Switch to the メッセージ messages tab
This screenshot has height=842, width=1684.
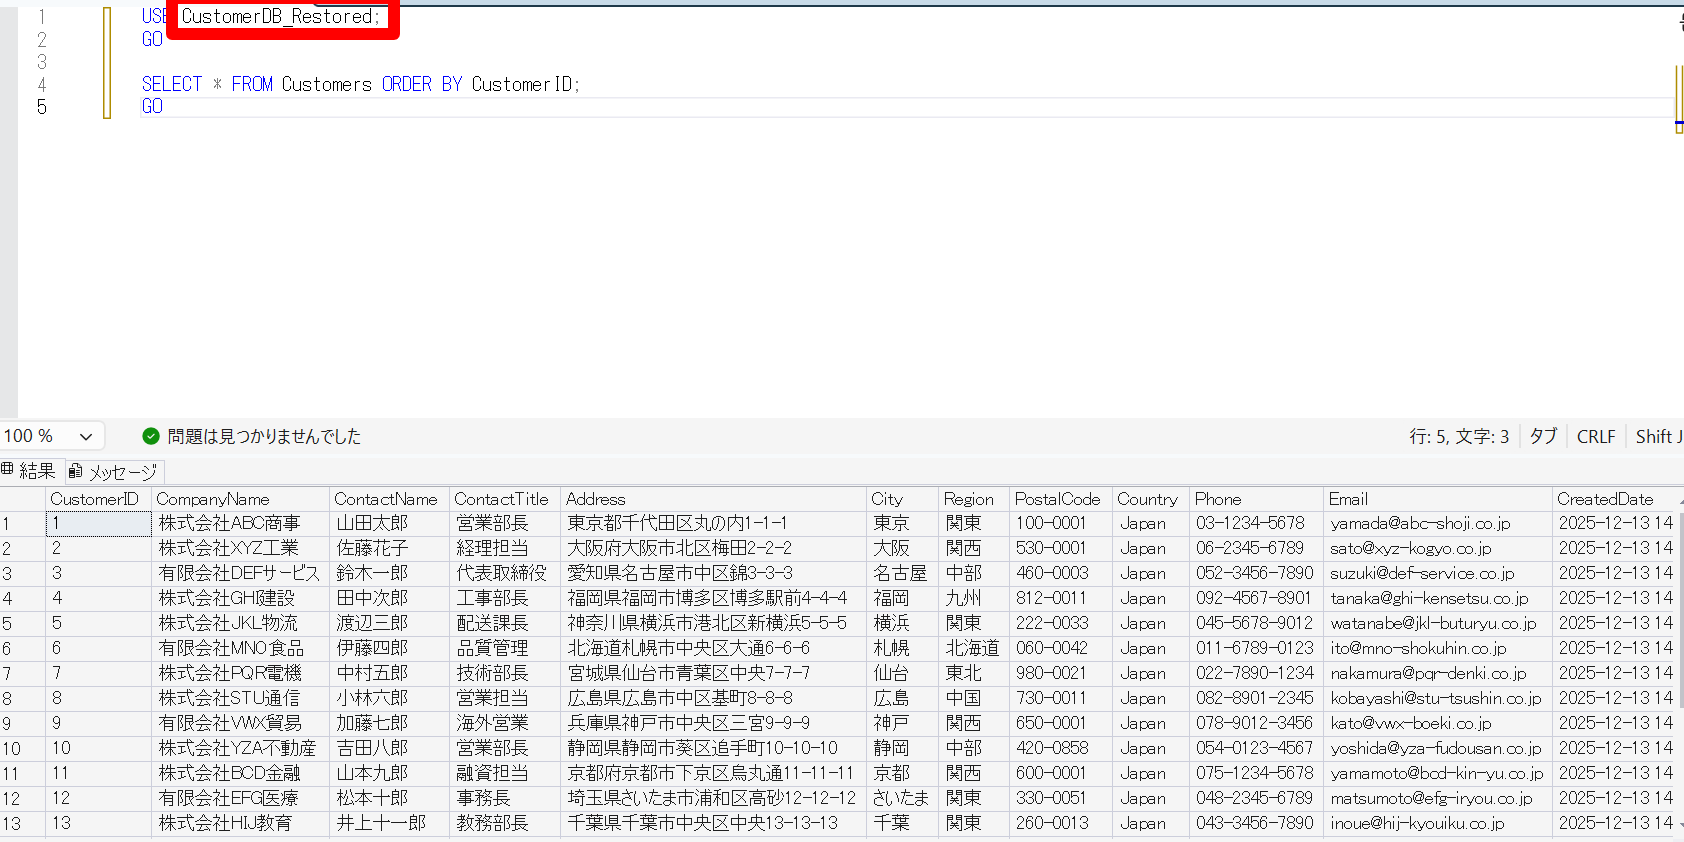tap(113, 472)
